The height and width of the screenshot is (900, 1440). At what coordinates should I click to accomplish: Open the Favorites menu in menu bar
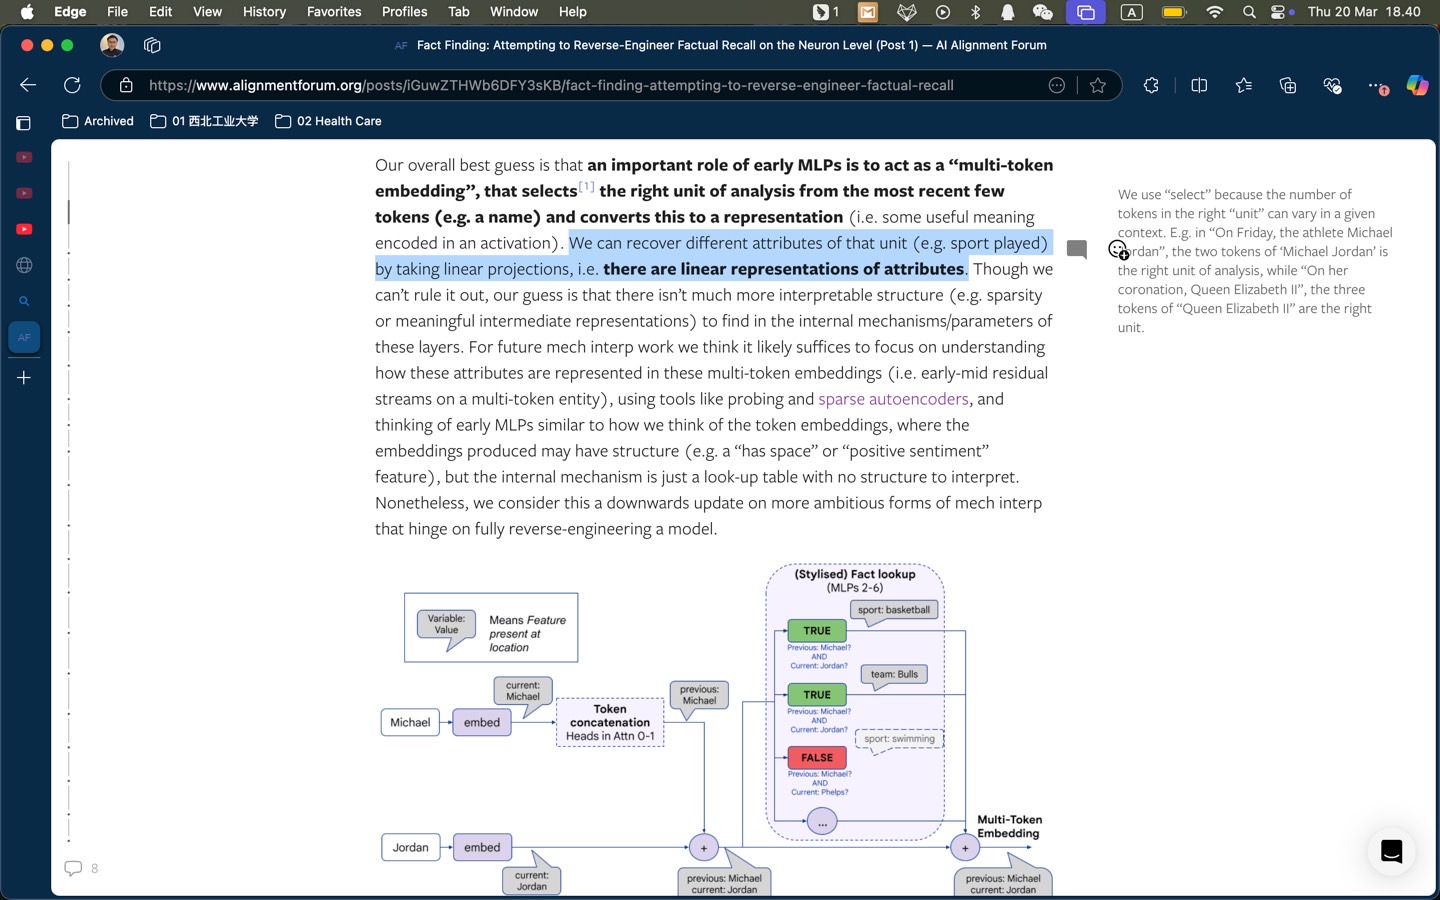pos(334,12)
